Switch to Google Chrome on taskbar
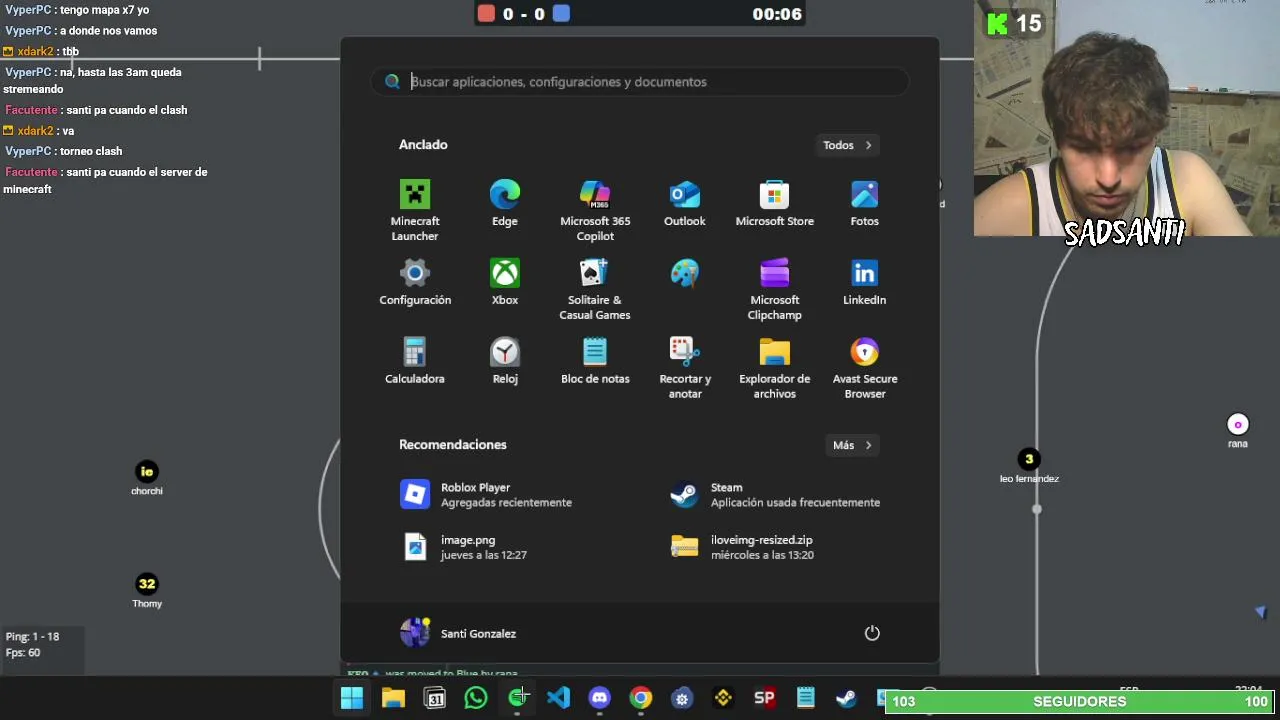The image size is (1280, 720). click(641, 699)
